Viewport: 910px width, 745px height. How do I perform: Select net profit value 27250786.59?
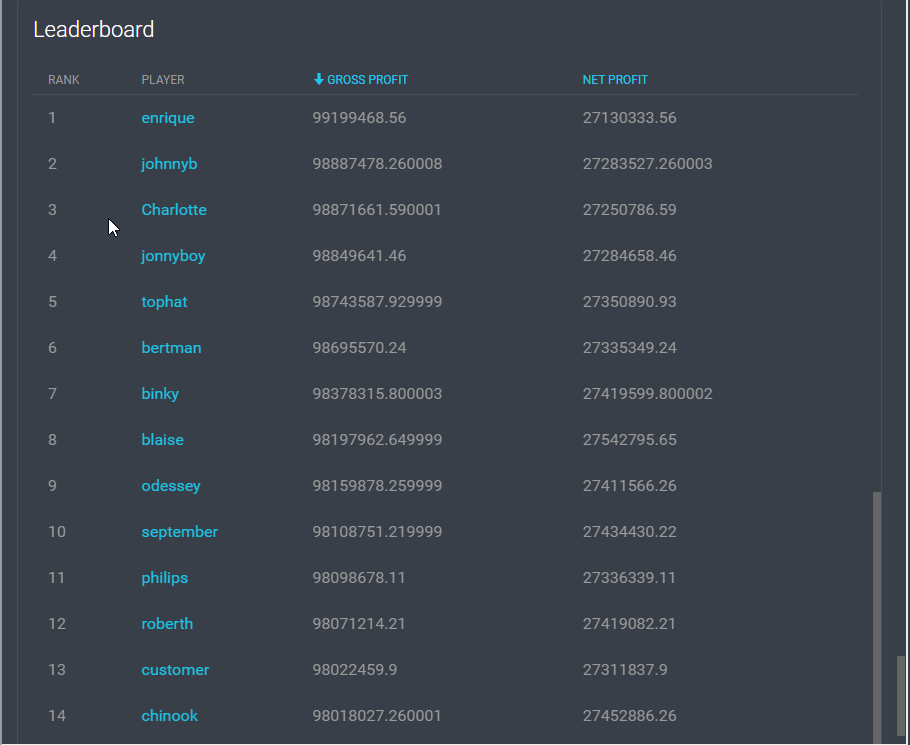pos(630,209)
